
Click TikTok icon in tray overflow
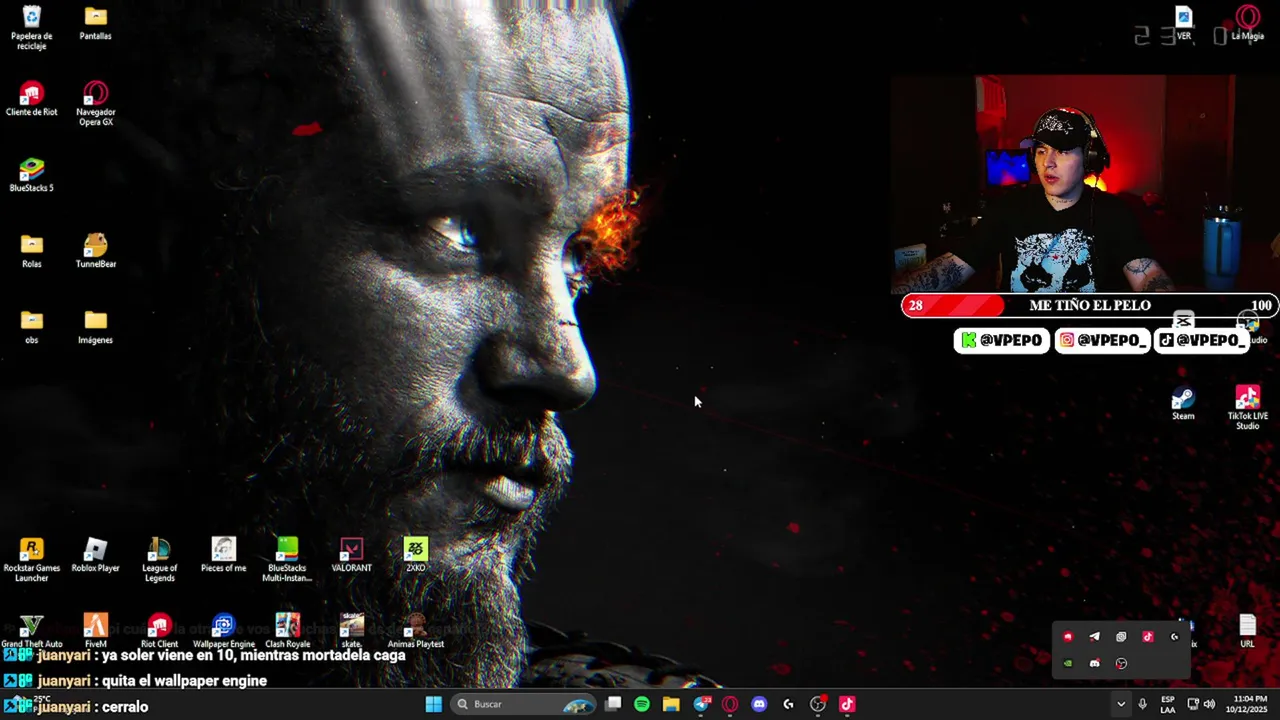1148,636
